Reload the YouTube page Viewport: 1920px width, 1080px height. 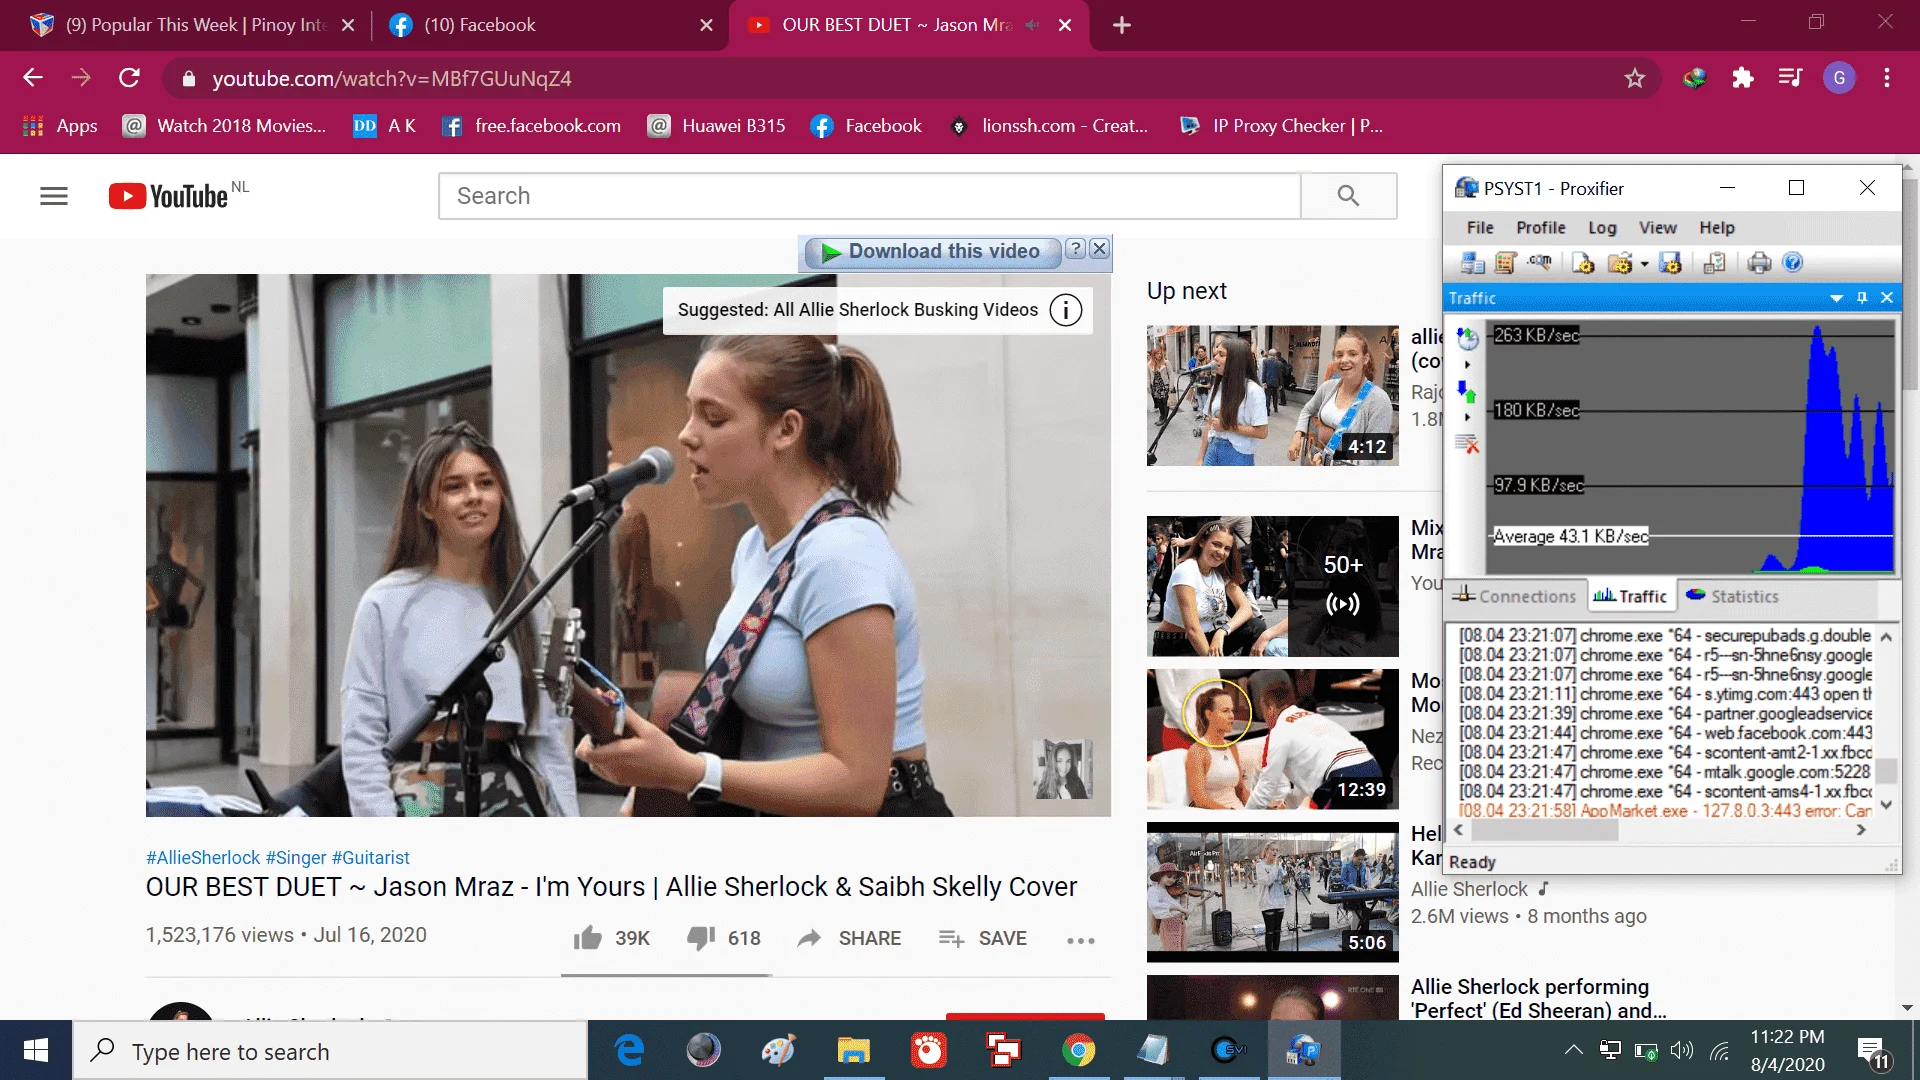tap(129, 78)
